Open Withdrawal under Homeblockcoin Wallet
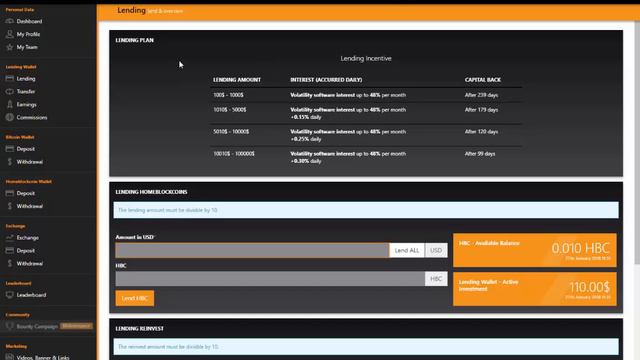This screenshot has width=640, height=360. click(29, 206)
